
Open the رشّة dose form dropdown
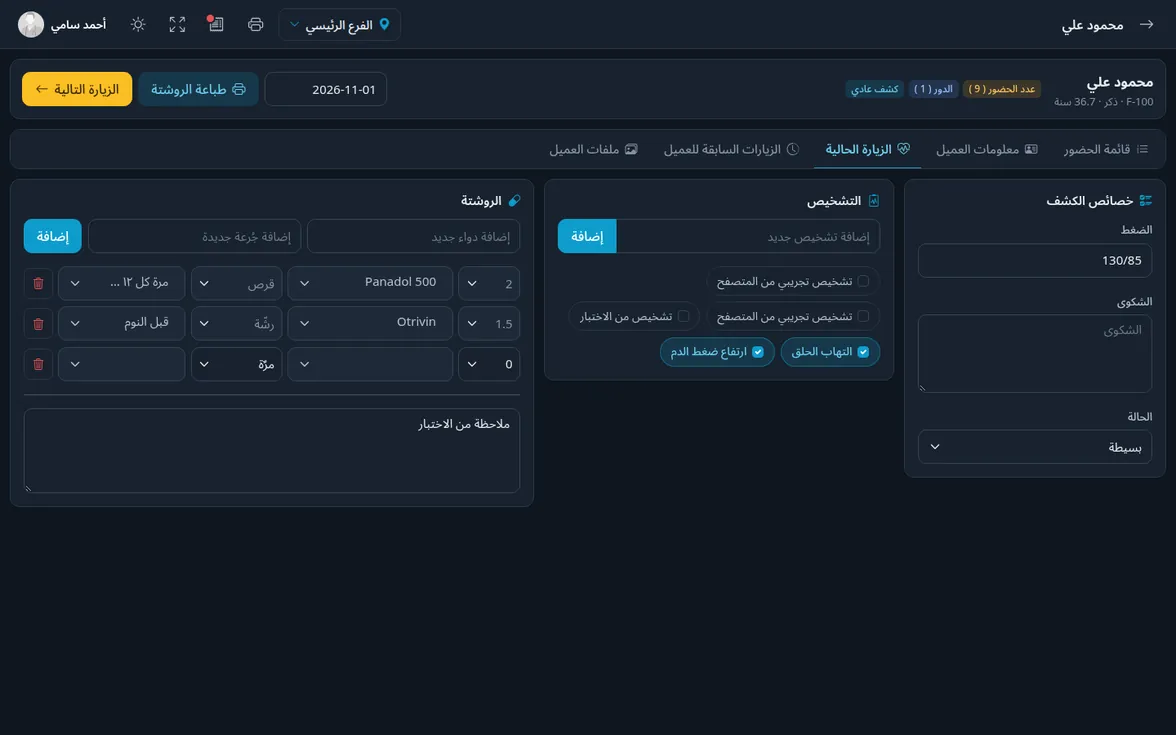[237, 323]
